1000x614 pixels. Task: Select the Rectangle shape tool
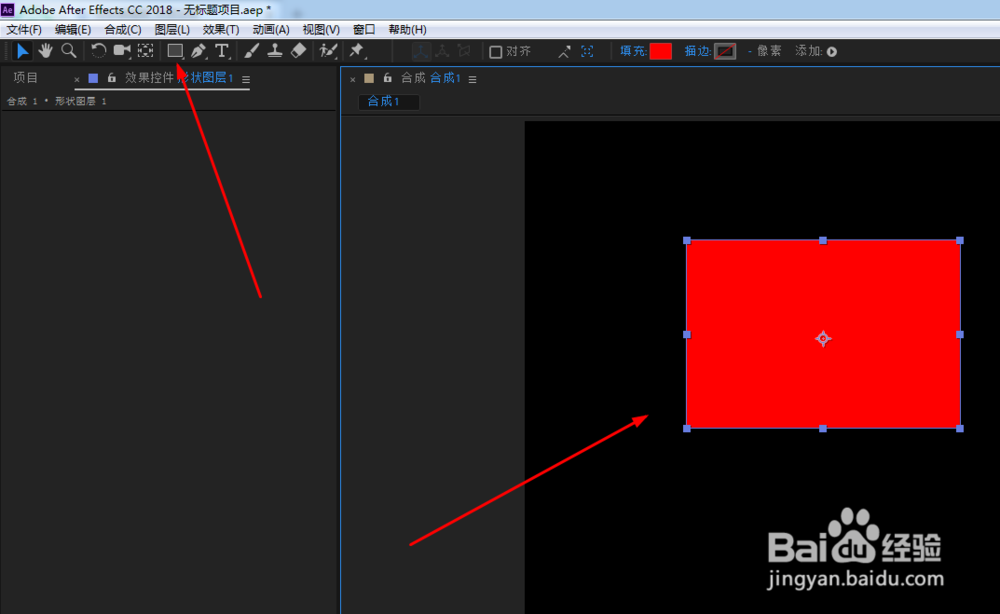(x=175, y=51)
